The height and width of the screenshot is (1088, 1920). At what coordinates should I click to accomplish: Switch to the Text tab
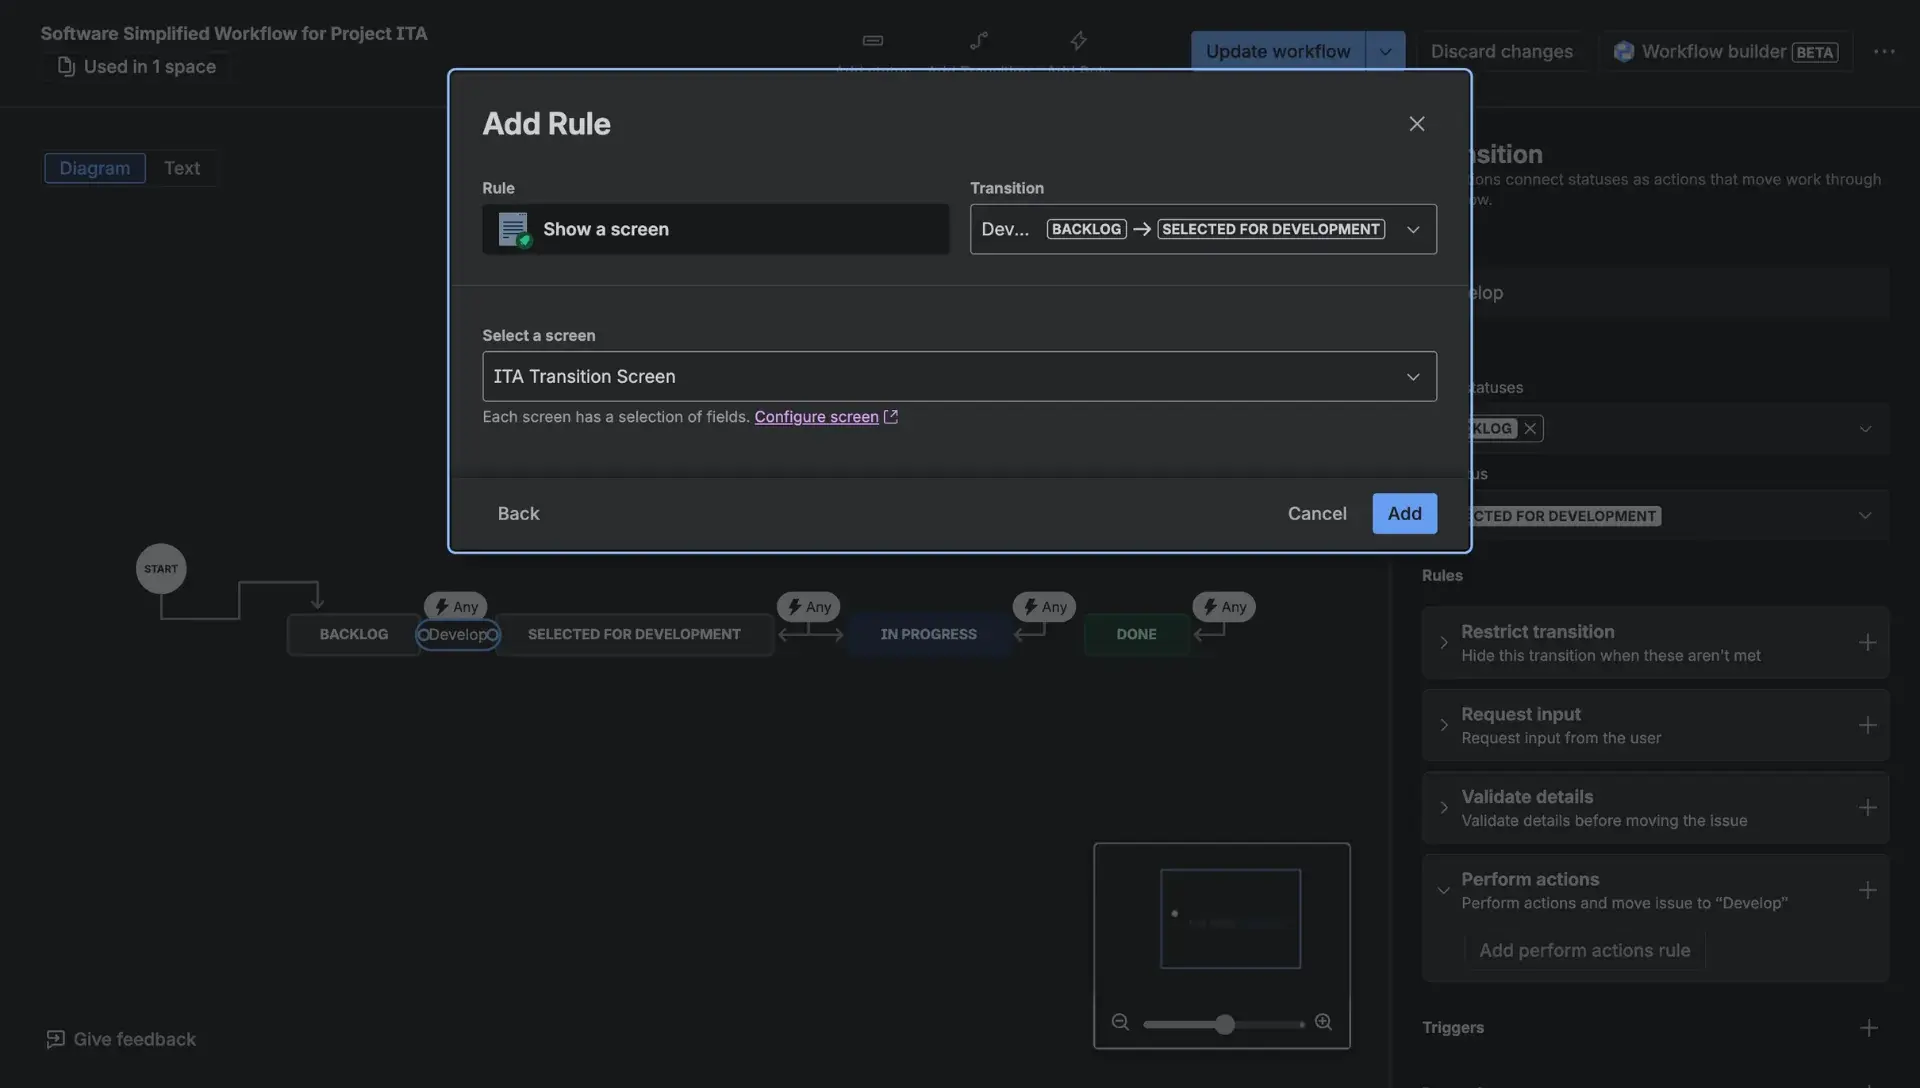point(181,168)
